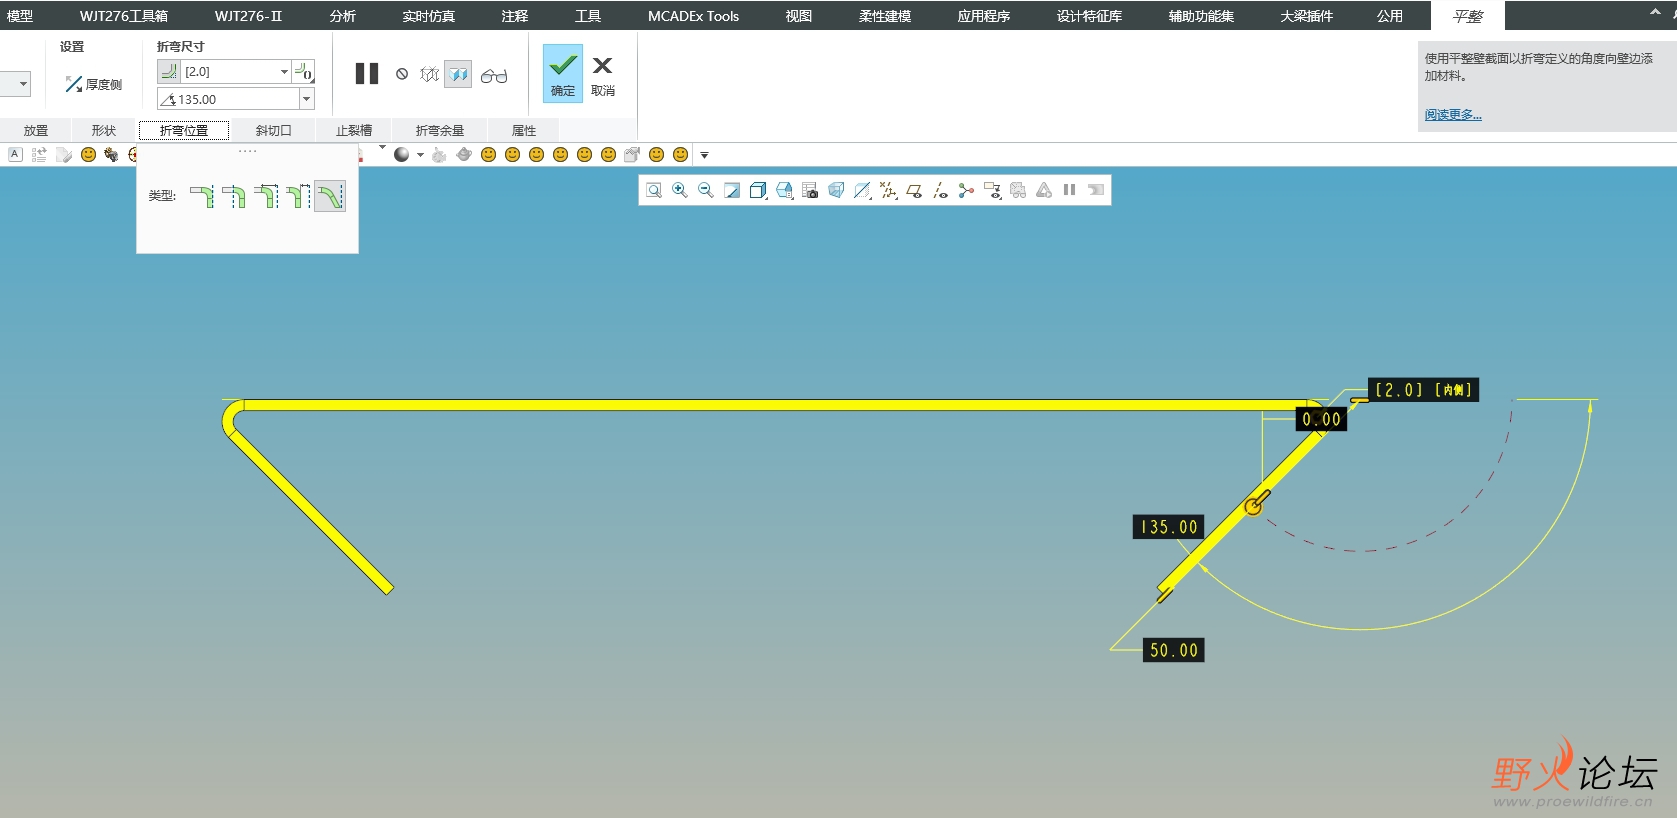
Task: Click the 135.00 angle input field
Action: pyautogui.click(x=228, y=99)
